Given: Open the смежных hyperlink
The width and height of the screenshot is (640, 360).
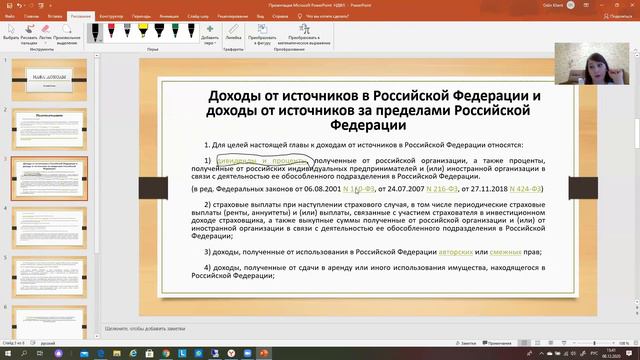Looking at the screenshot, I should [505, 252].
